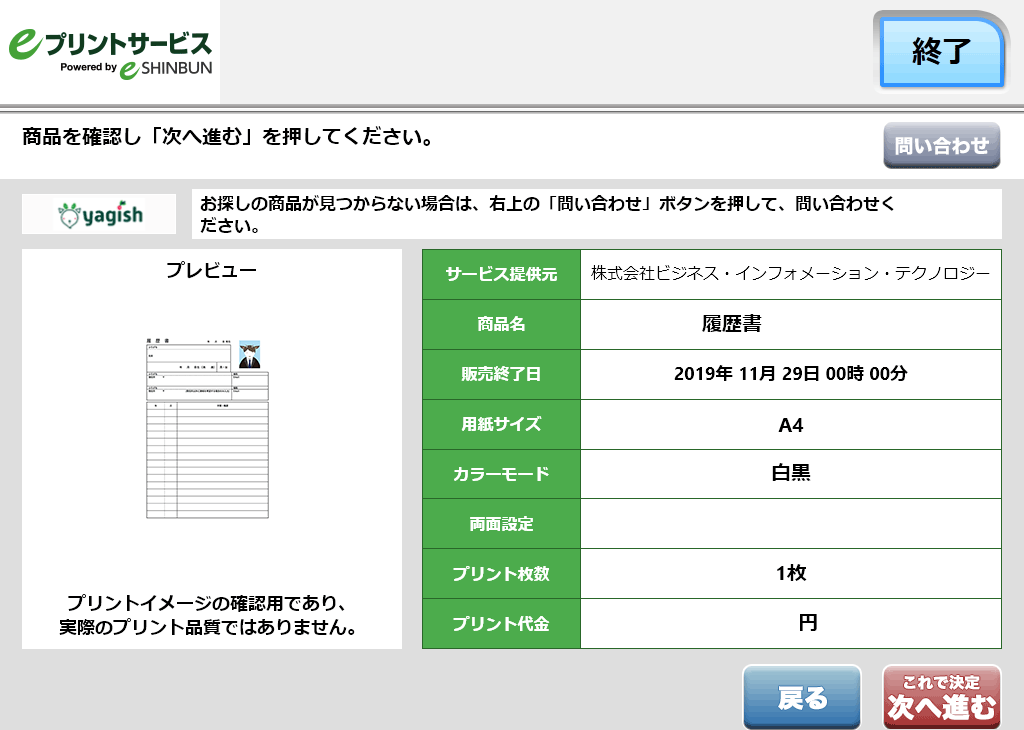
Task: Click the 両面設定 label cell
Action: point(502,524)
